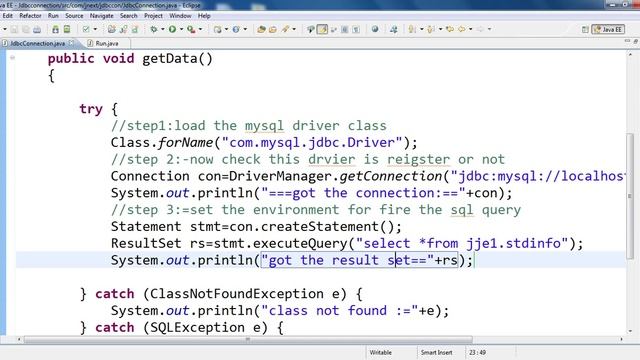Image resolution: width=640 pixels, height=360 pixels.
Task: Click the Open Type folder icon
Action: (x=262, y=29)
